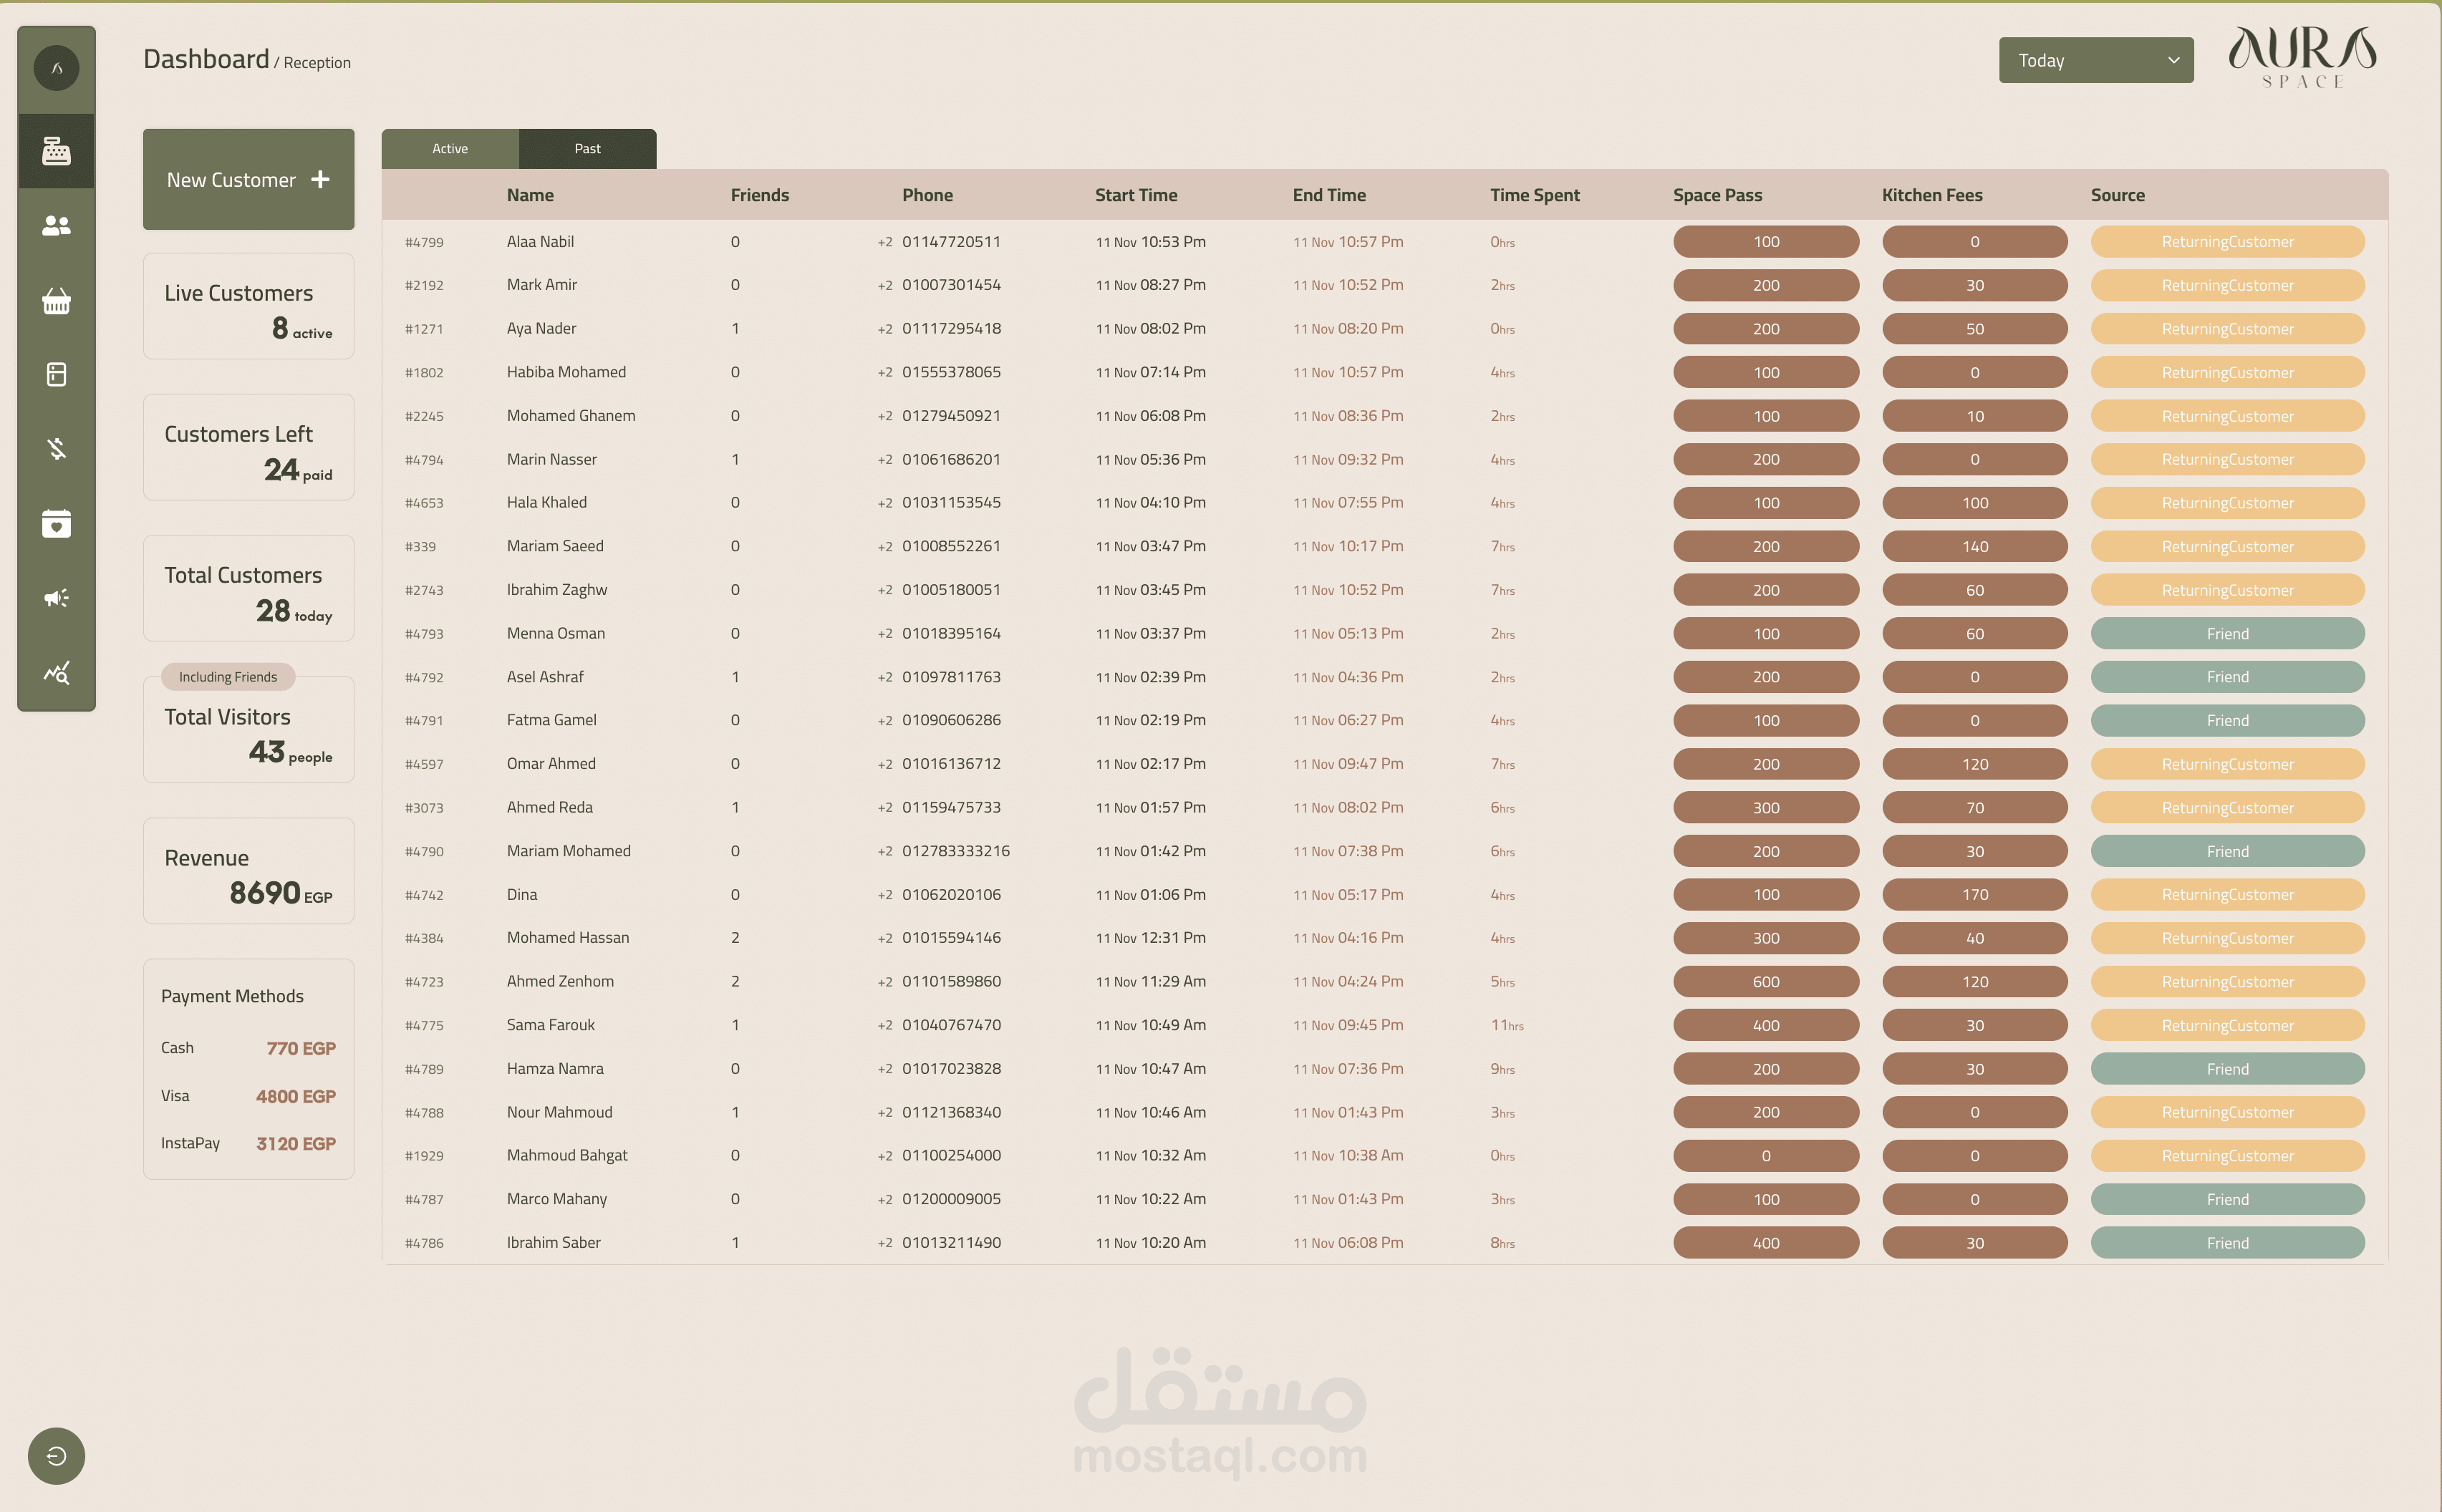Click the New Customer button
Viewport: 2442px width, 1512px height.
pos(248,179)
